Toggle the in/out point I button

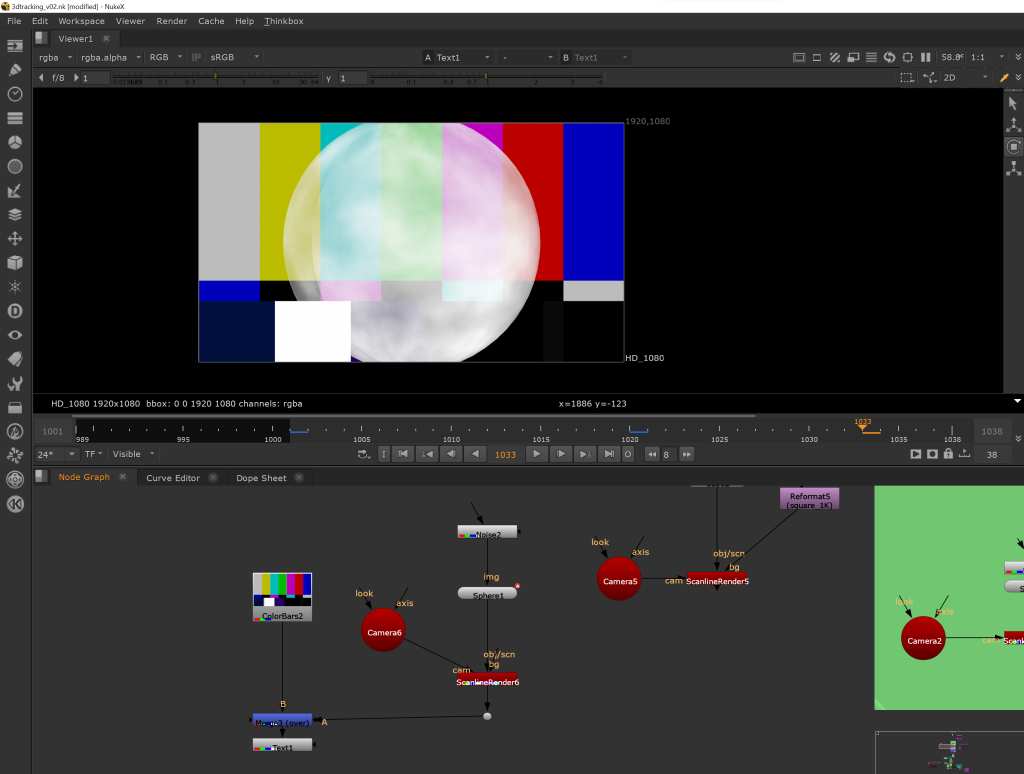click(384, 455)
